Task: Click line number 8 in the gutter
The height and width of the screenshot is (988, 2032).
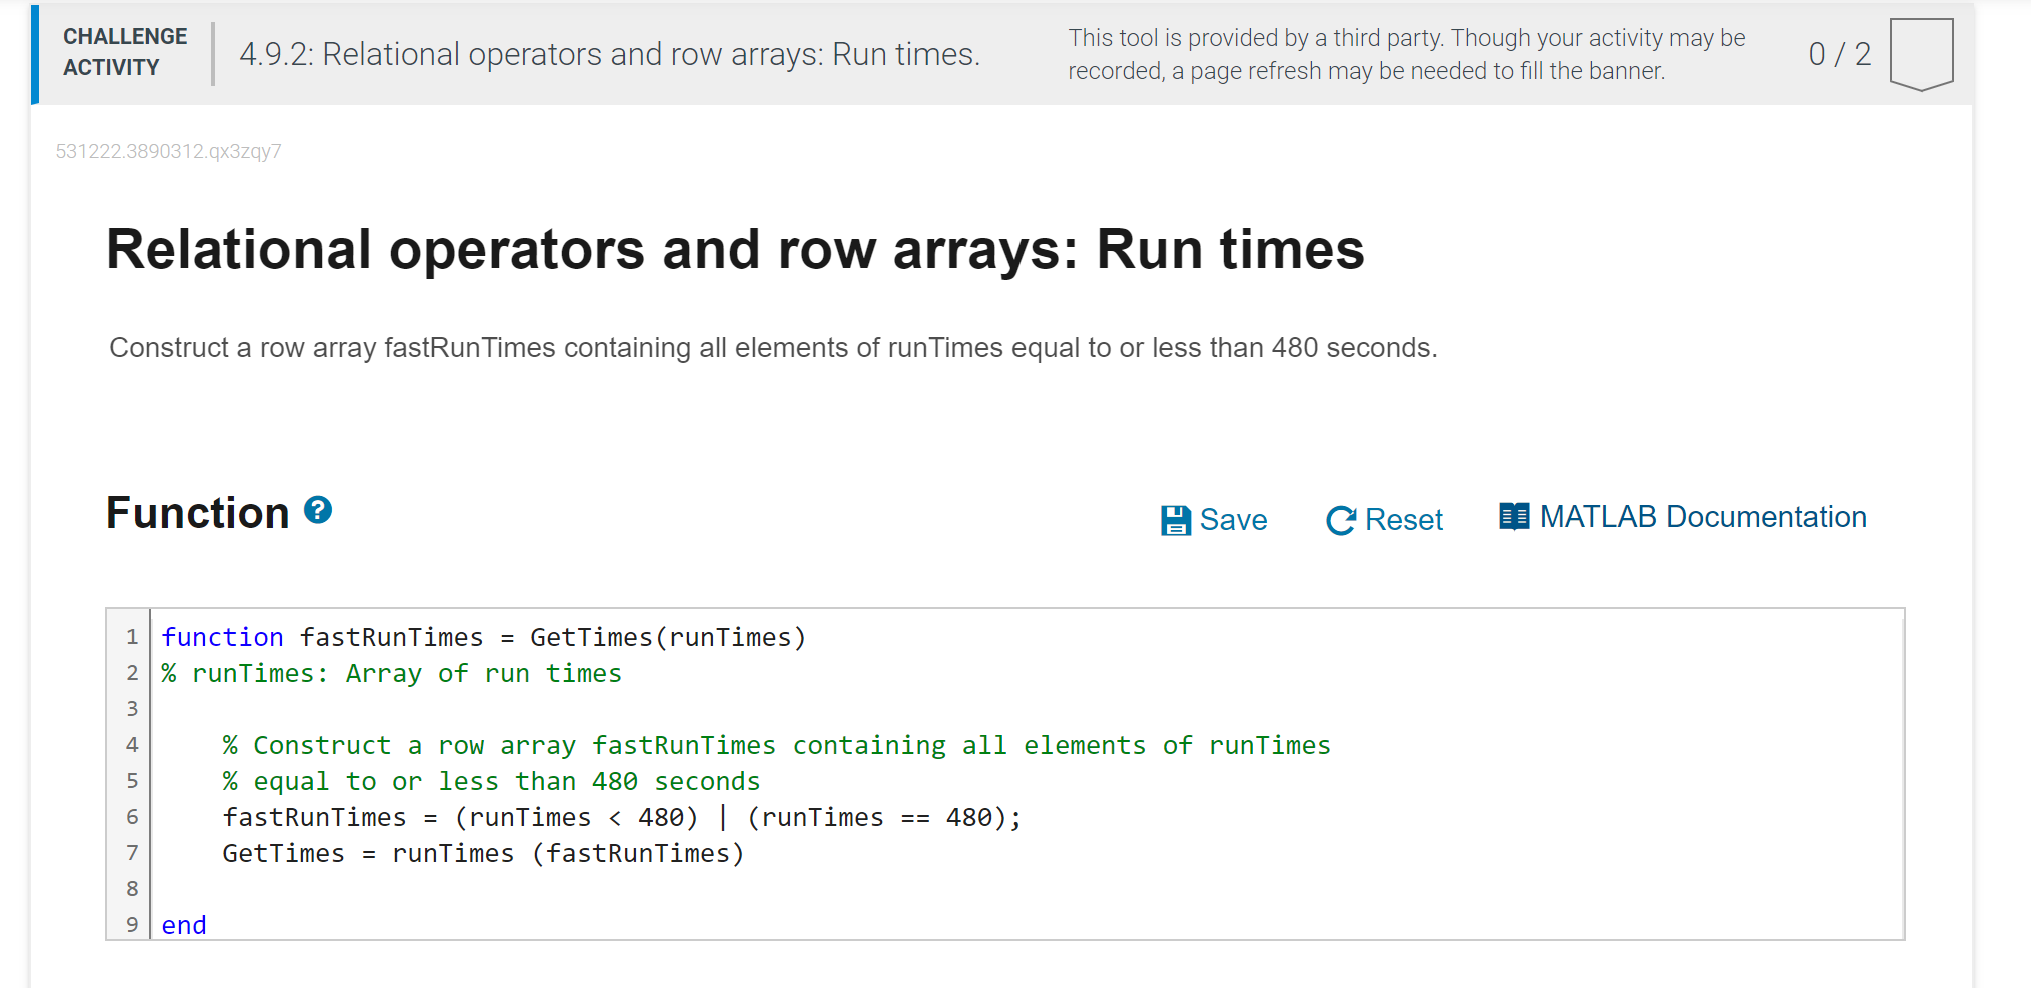Action: 132,889
